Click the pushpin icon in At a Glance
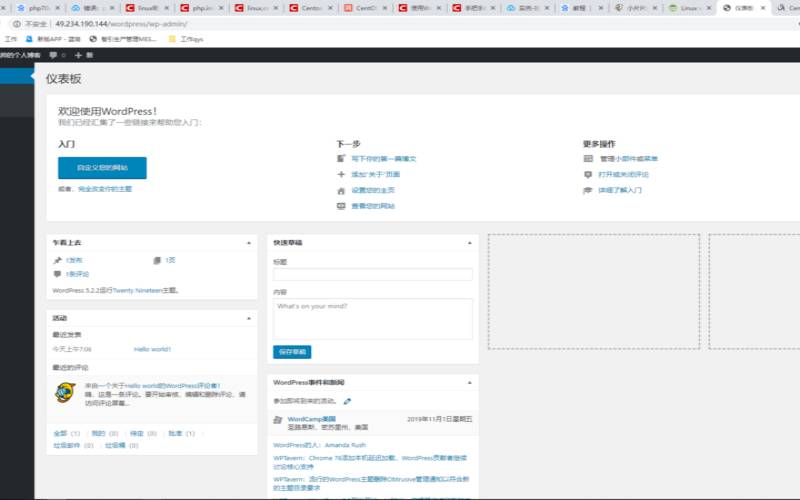Viewport: 800px width, 500px height. click(58, 260)
